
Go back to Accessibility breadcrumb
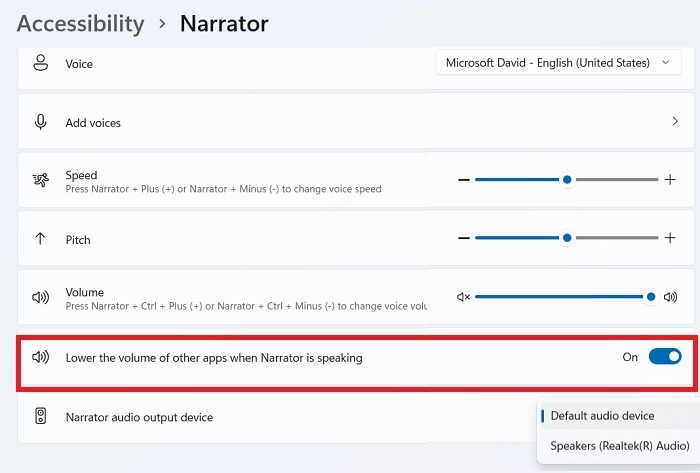point(78,23)
